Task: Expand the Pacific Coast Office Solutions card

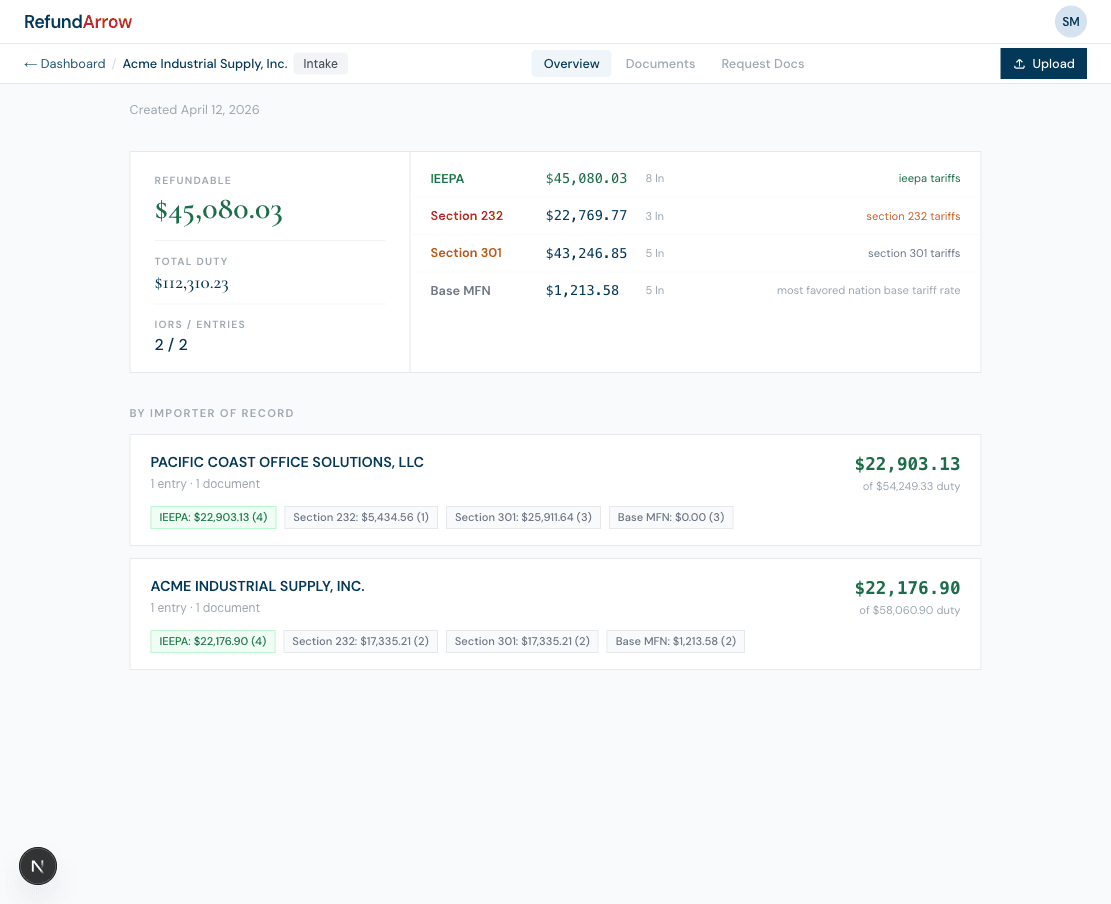Action: 287,462
